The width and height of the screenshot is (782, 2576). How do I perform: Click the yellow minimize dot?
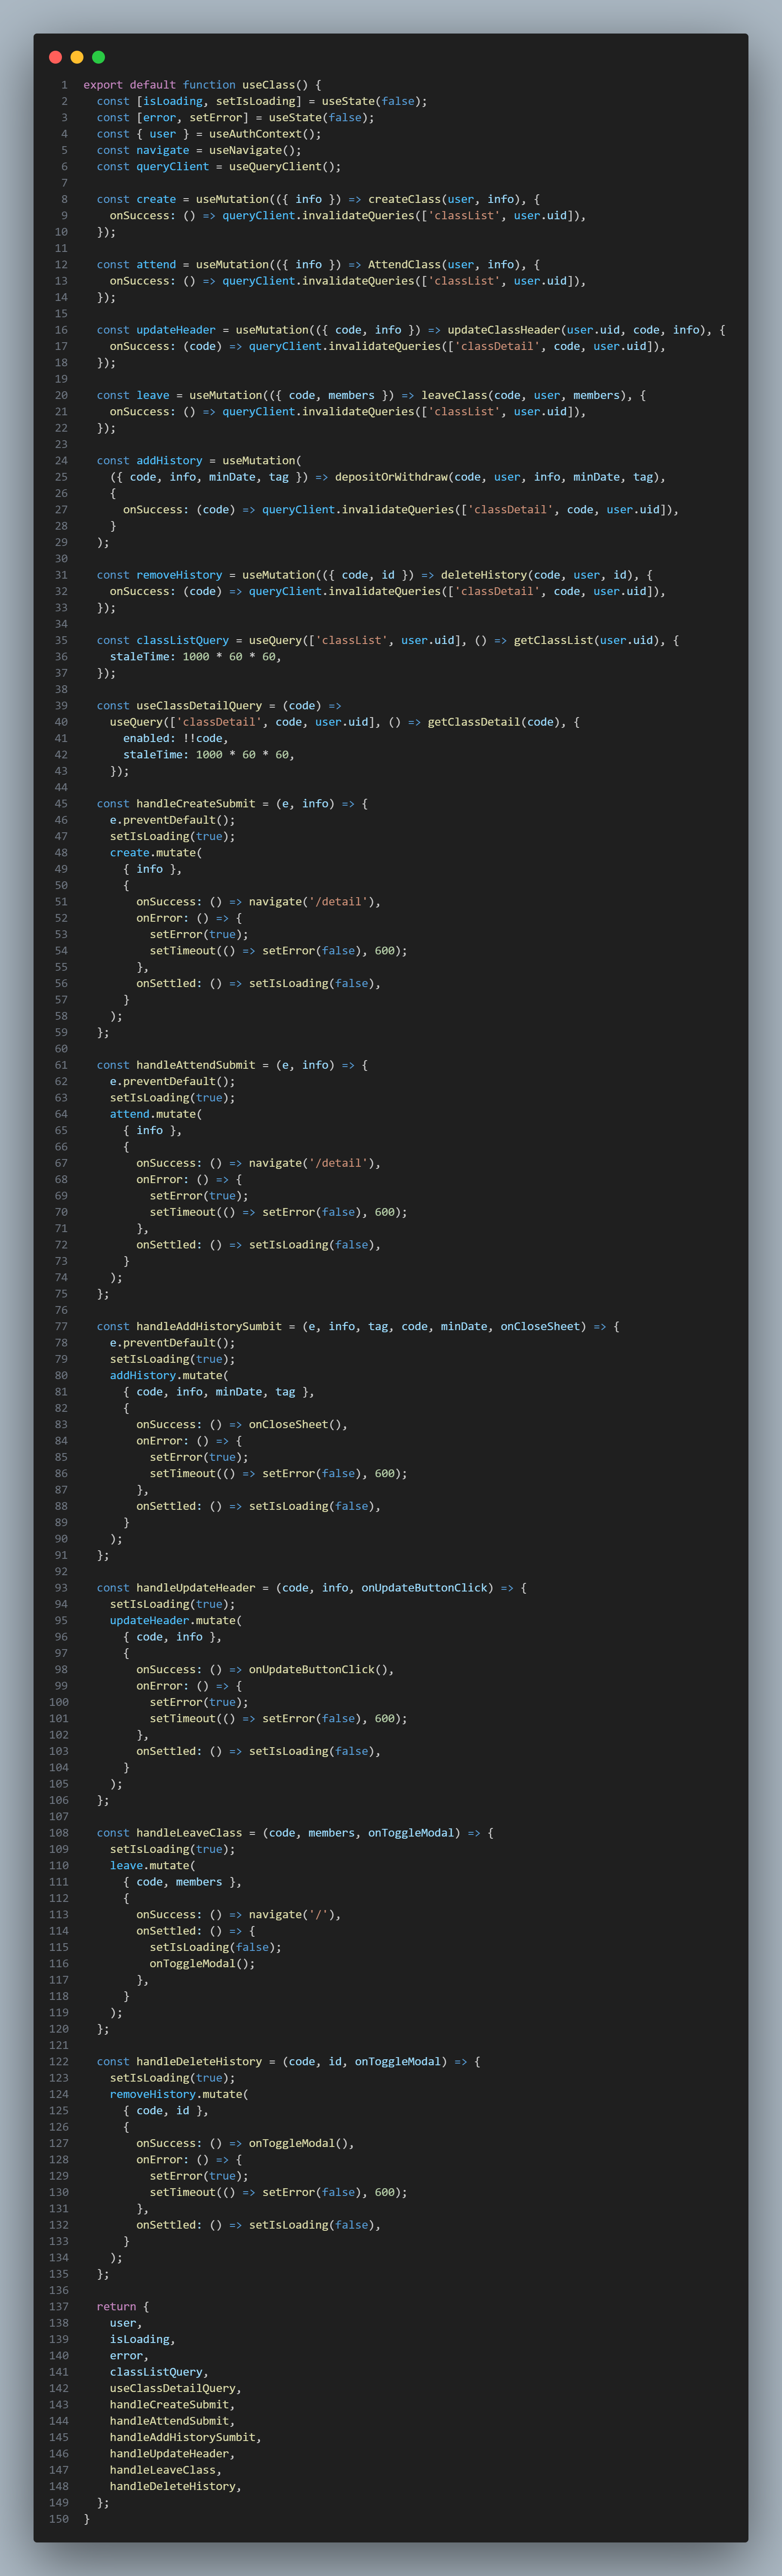point(77,57)
